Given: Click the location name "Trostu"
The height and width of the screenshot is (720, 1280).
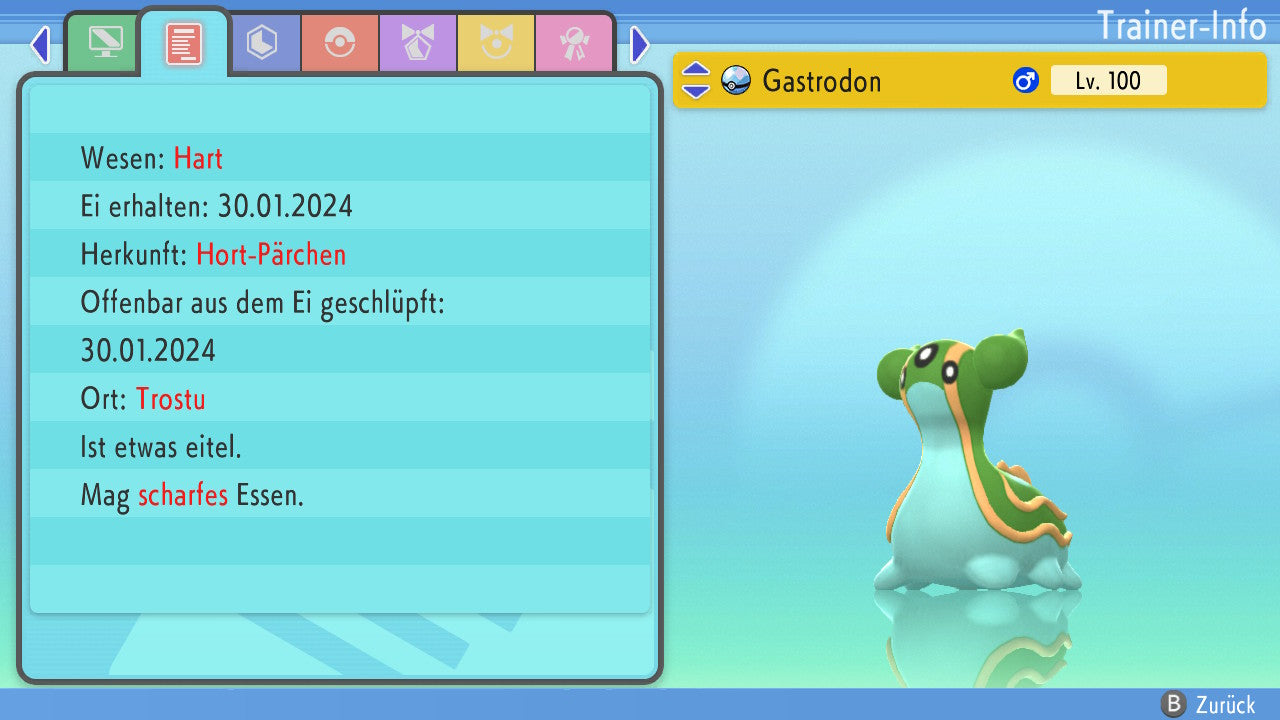Looking at the screenshot, I should point(171,399).
